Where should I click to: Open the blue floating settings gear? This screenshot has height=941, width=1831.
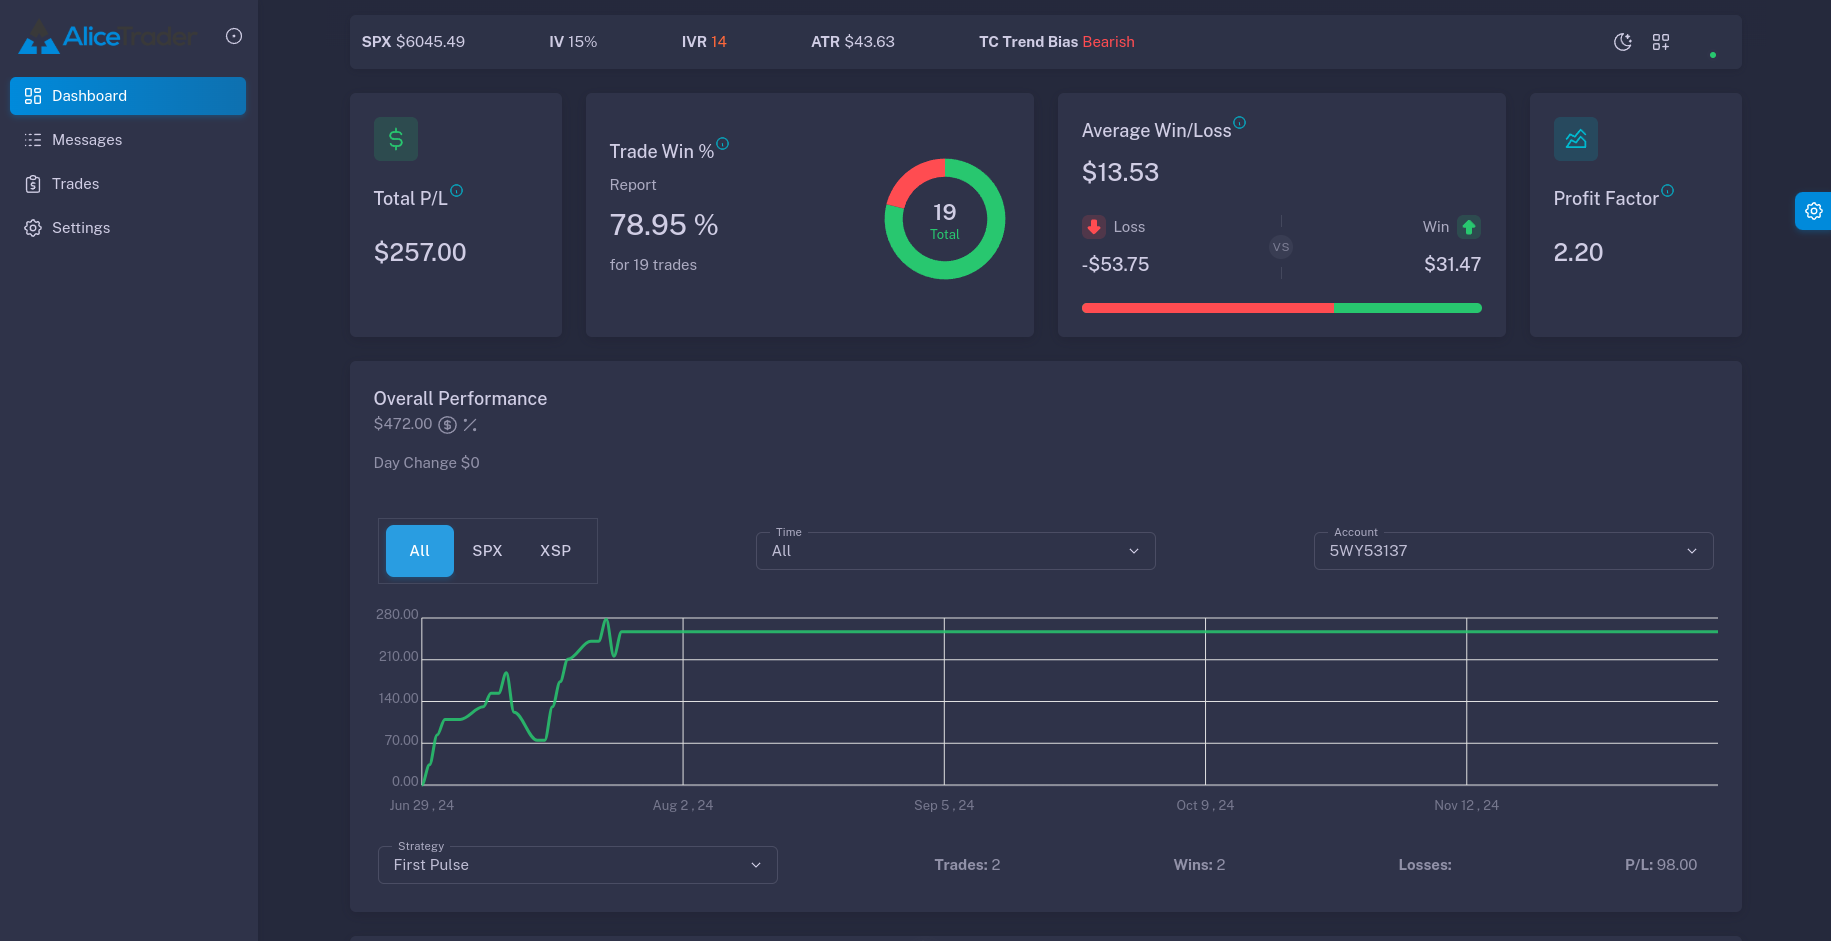click(x=1813, y=211)
